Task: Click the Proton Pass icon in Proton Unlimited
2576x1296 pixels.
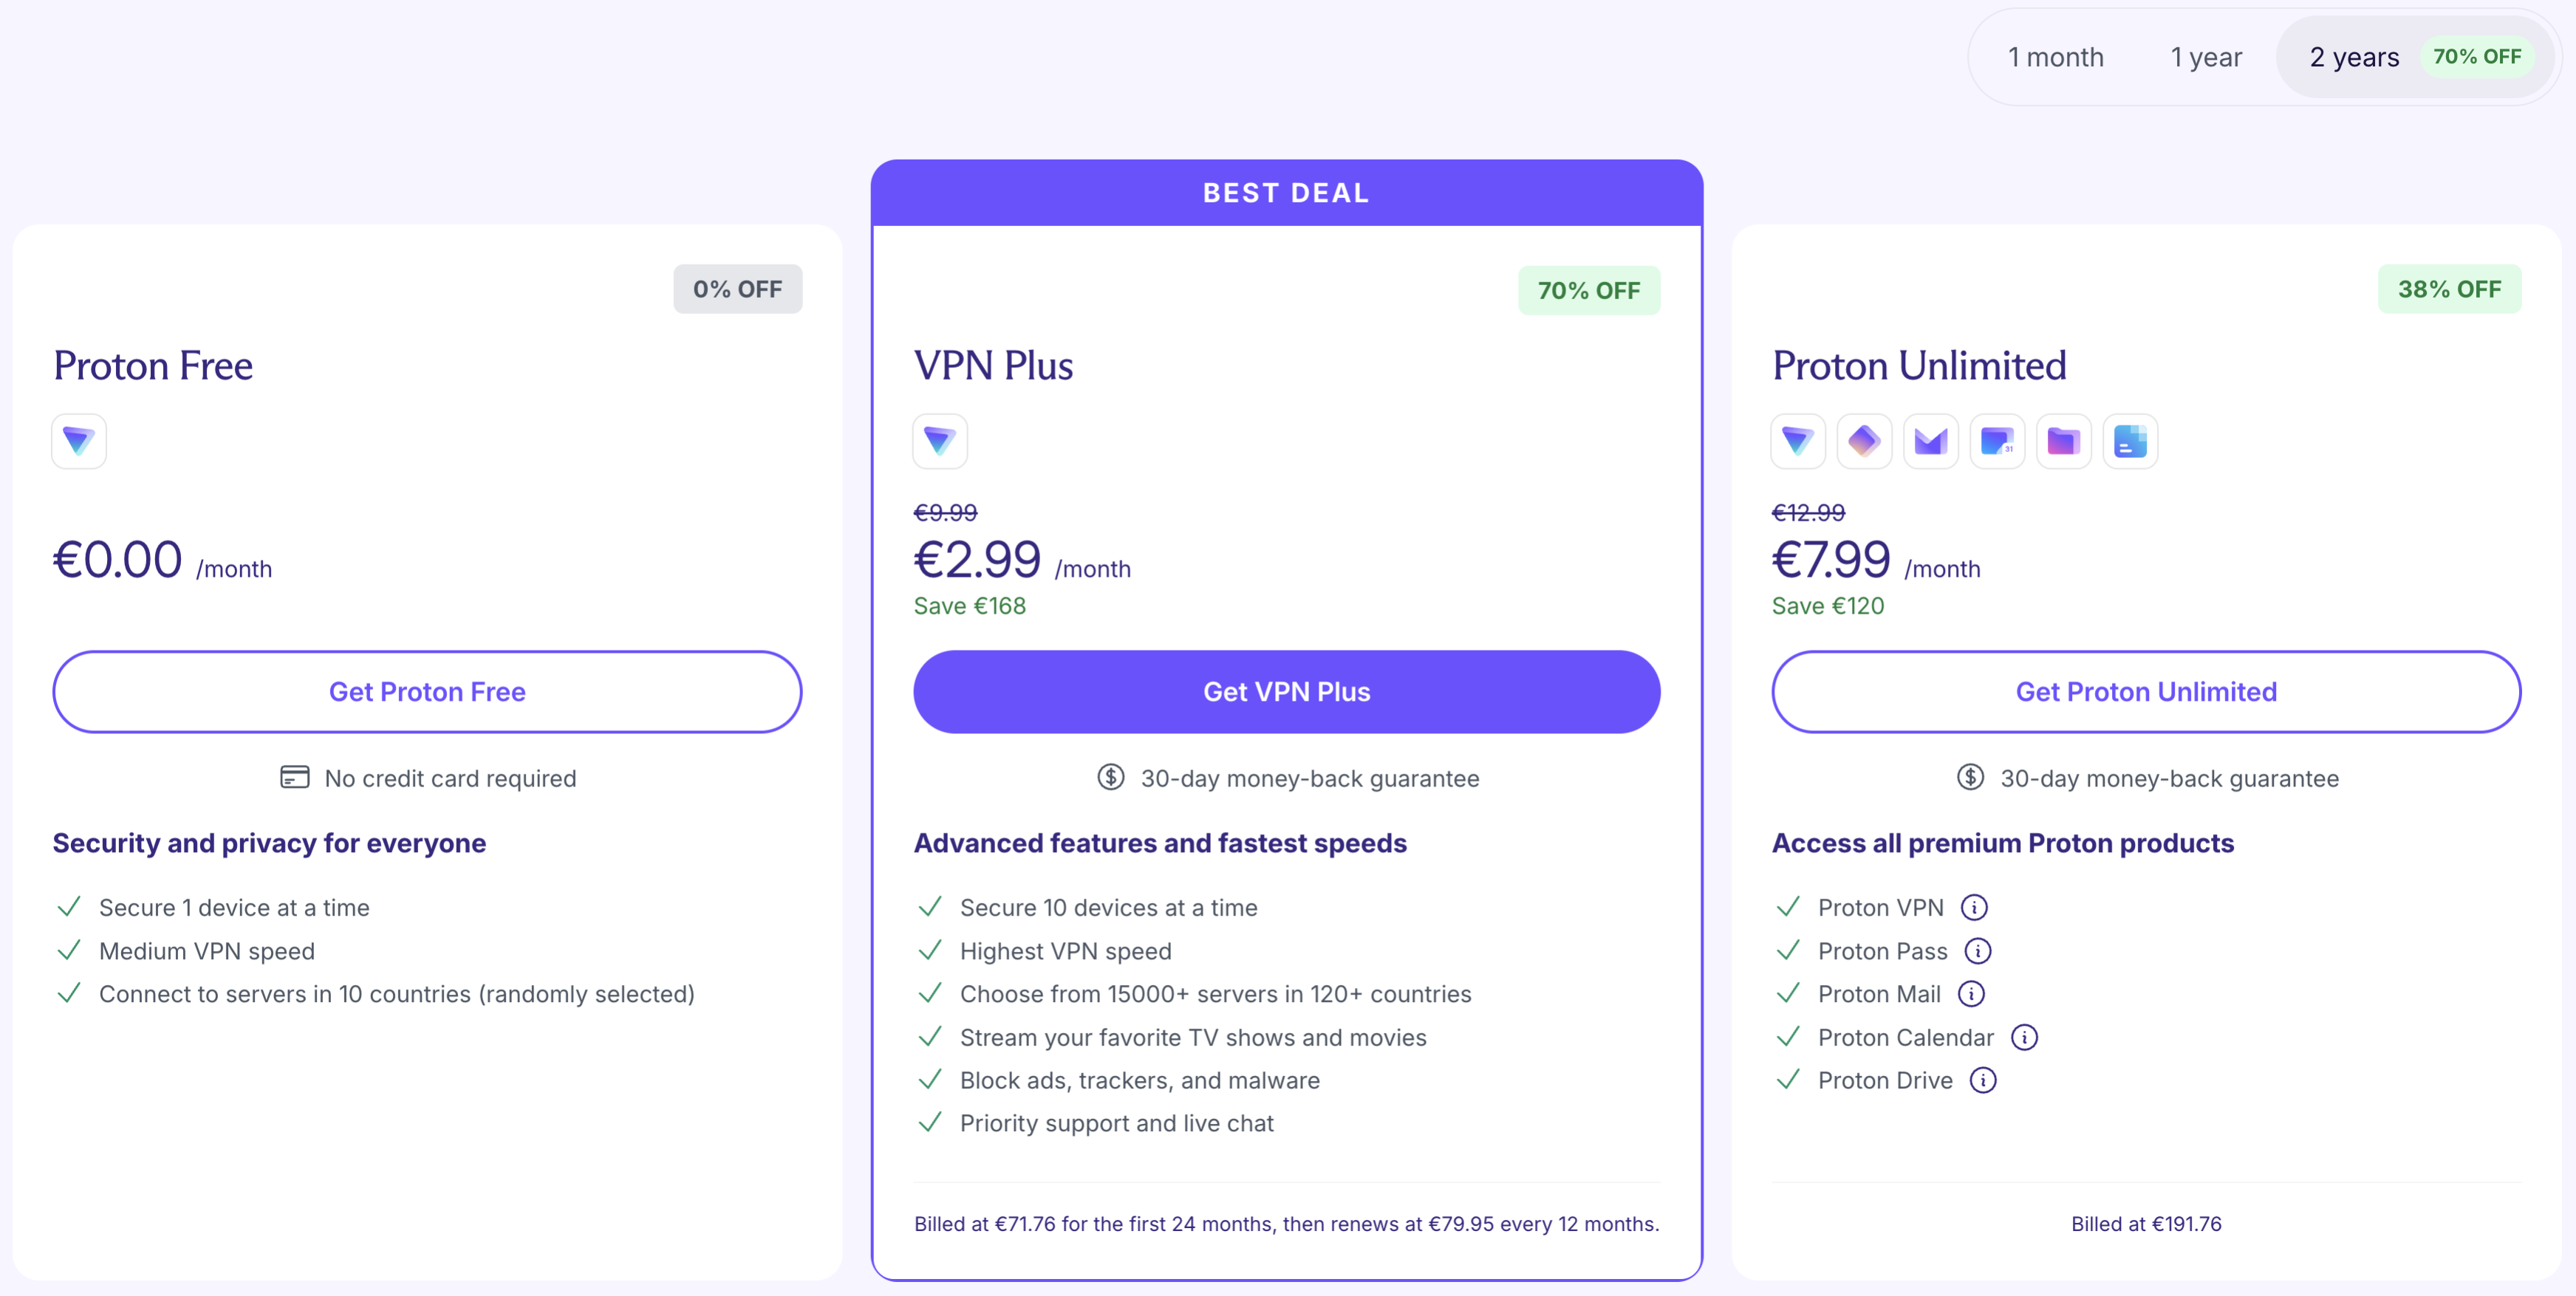Action: (x=1864, y=441)
